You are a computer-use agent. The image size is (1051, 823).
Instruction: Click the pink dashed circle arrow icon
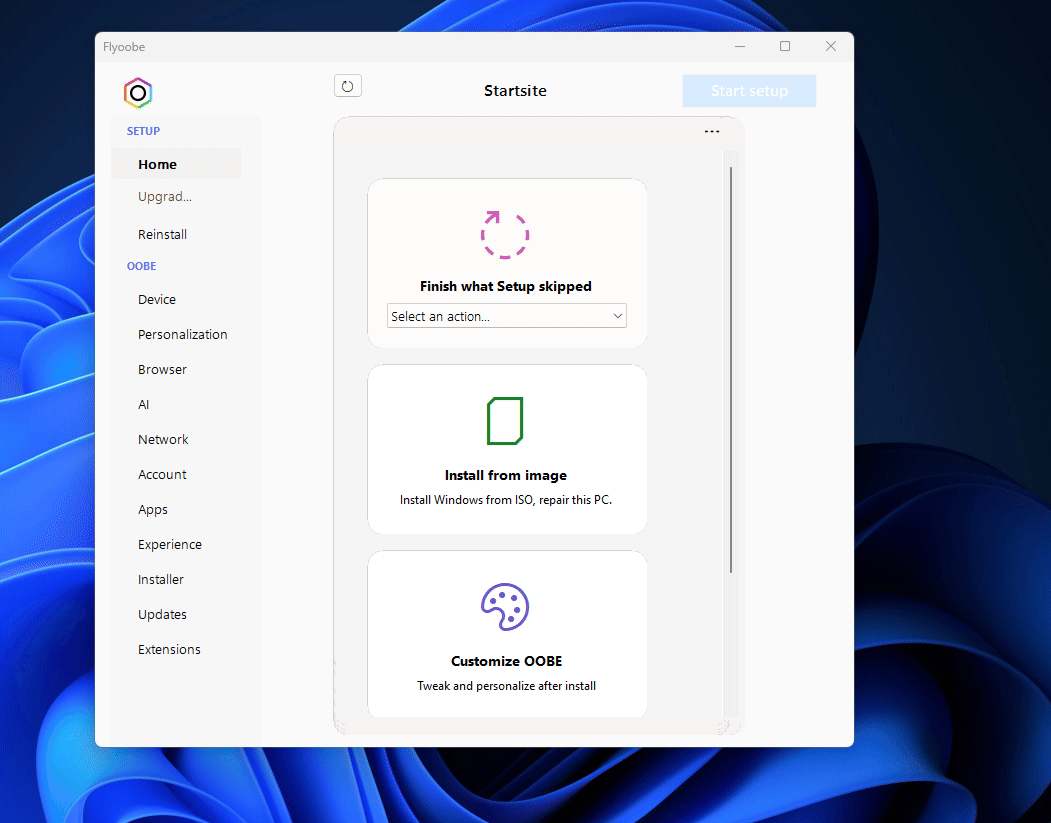tap(505, 234)
